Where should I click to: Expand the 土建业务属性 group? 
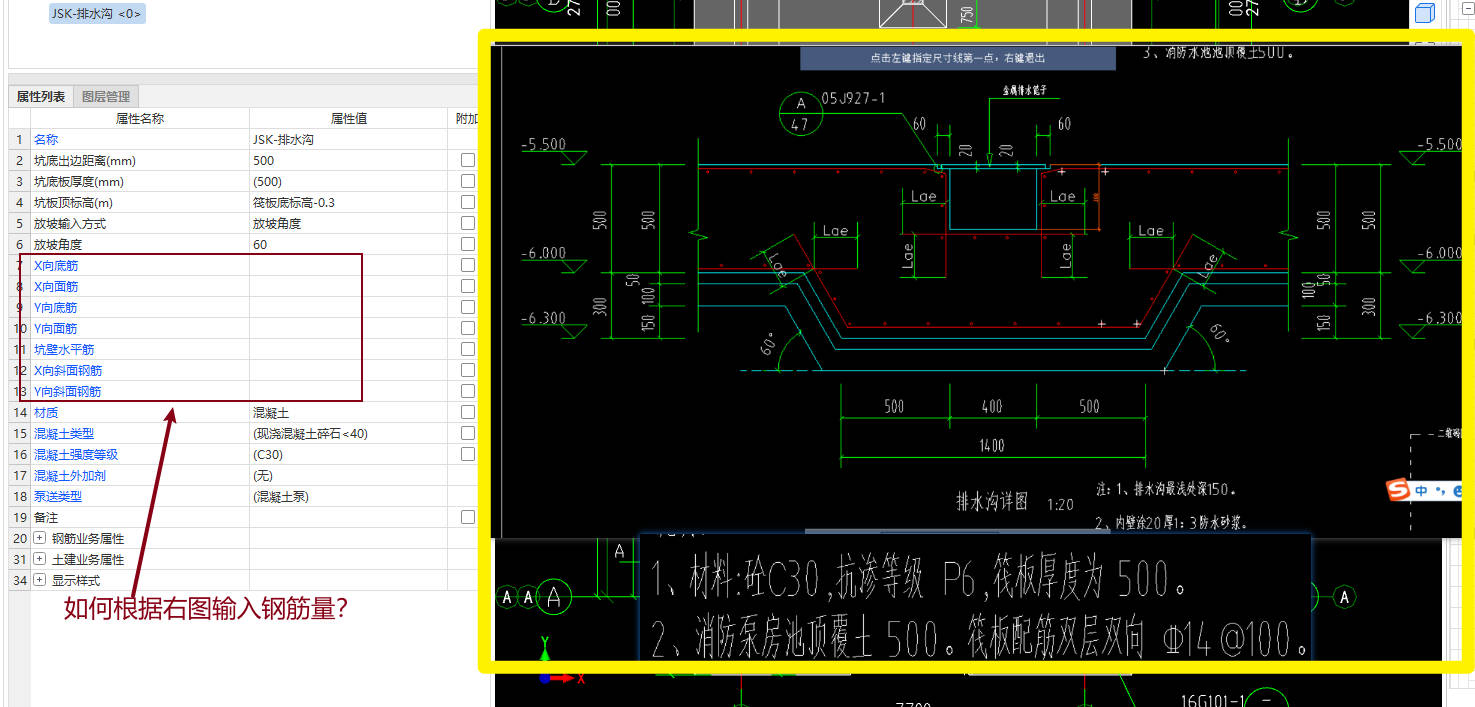[x=40, y=559]
